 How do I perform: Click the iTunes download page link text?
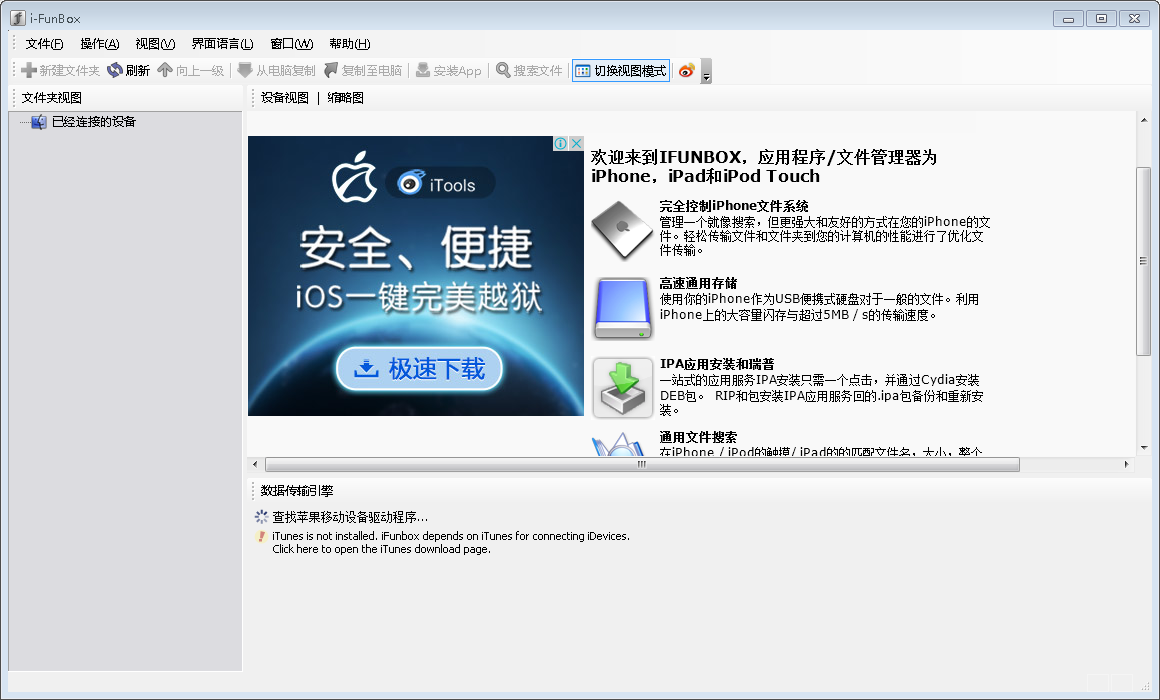381,549
